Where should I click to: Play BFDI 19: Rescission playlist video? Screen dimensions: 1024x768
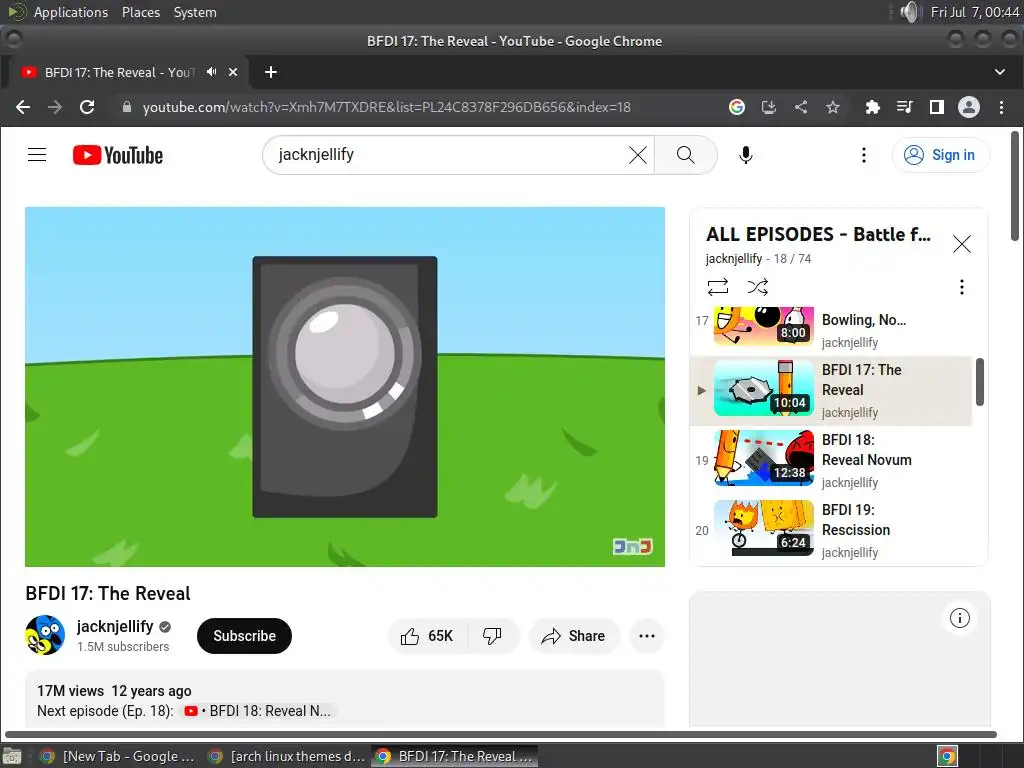coord(831,530)
